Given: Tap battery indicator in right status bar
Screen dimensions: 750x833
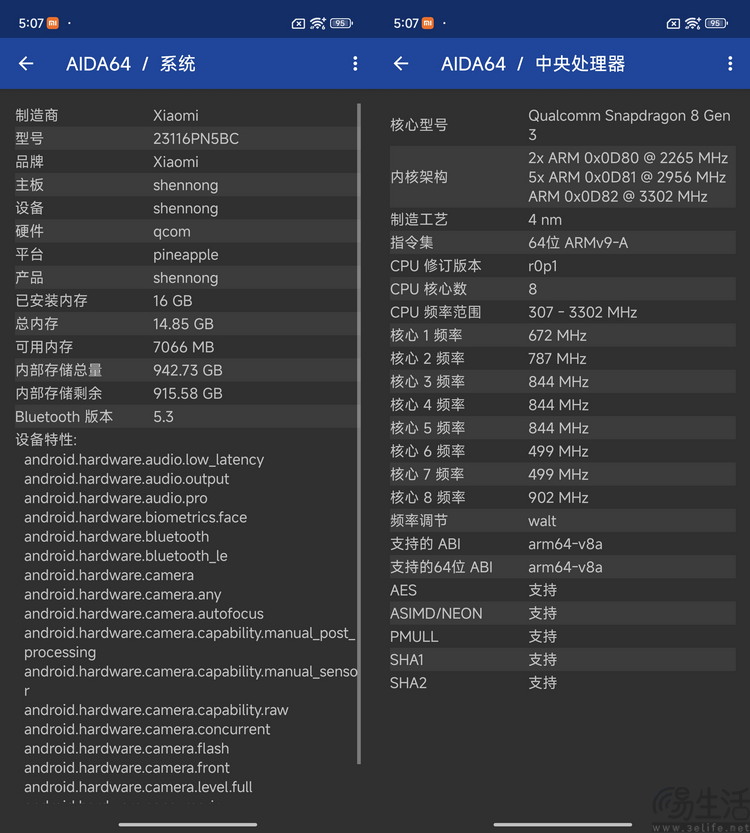Looking at the screenshot, I should pos(717,23).
